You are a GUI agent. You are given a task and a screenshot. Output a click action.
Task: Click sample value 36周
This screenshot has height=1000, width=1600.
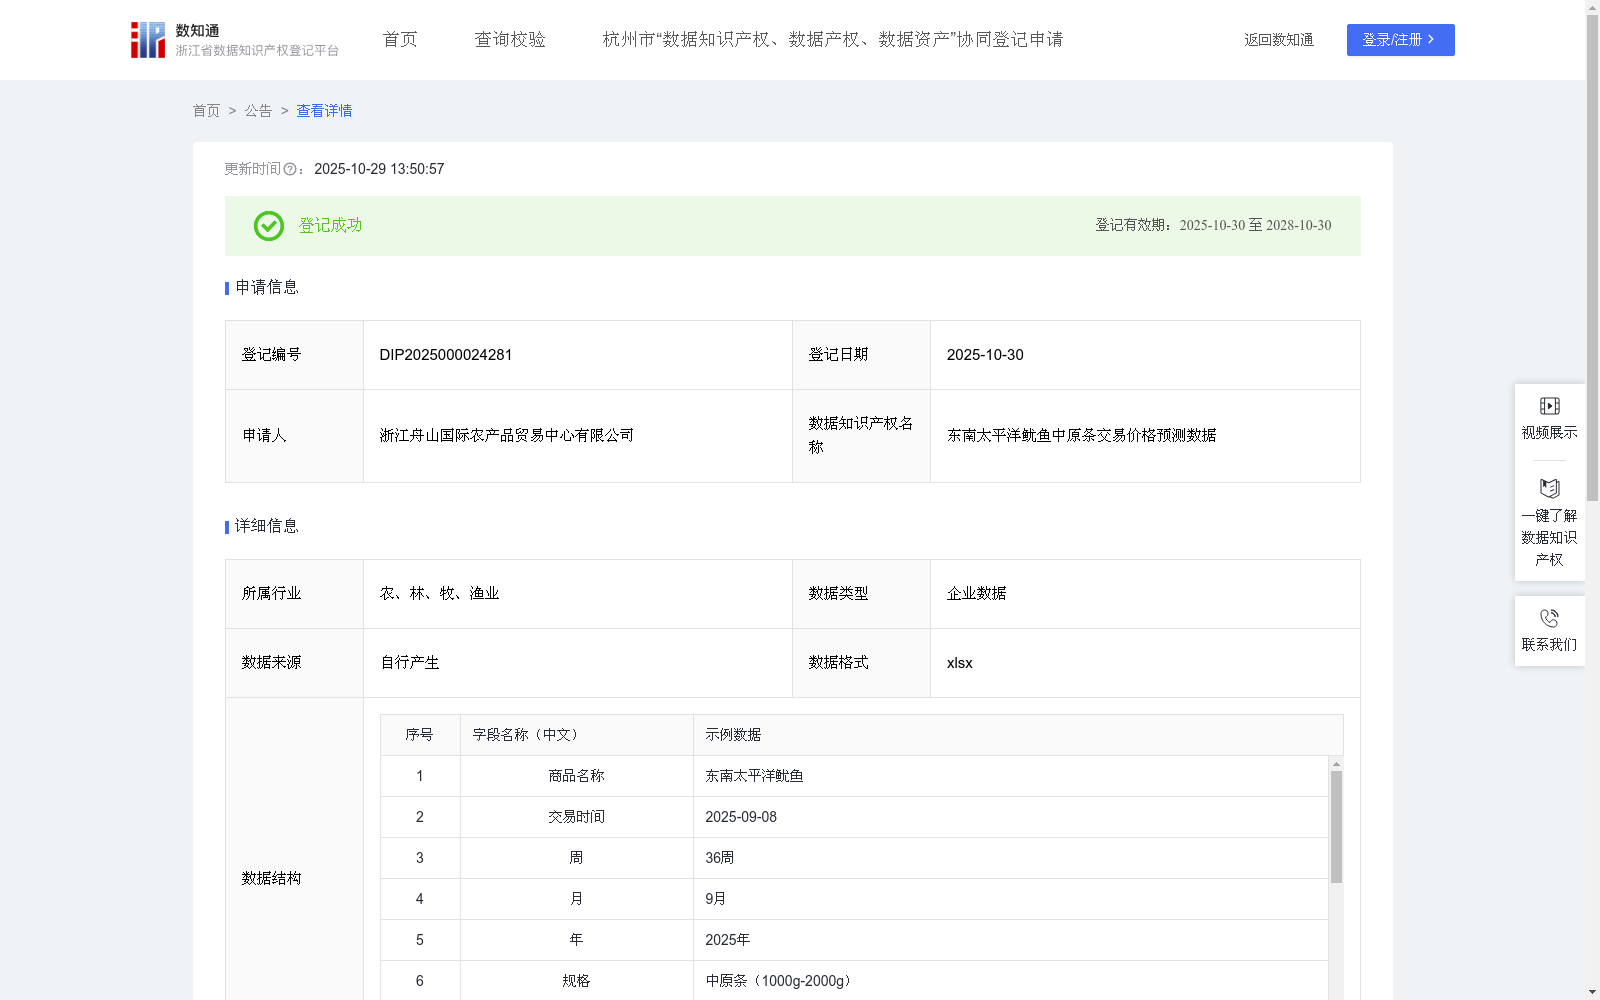[720, 858]
